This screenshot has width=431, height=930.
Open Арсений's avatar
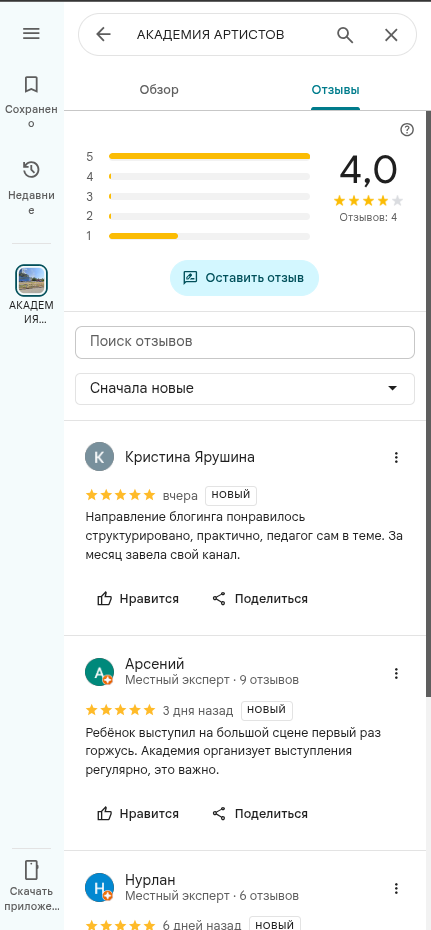click(x=99, y=672)
